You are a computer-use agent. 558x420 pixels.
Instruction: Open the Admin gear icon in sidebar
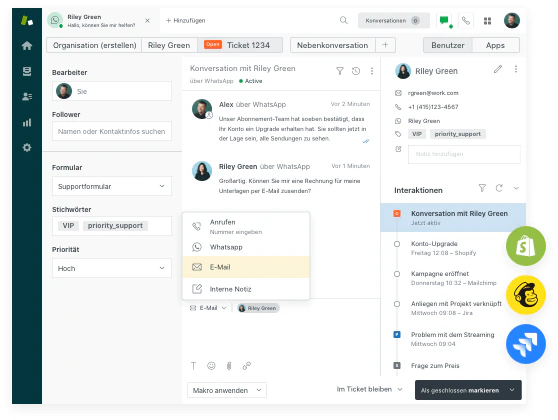(x=27, y=147)
